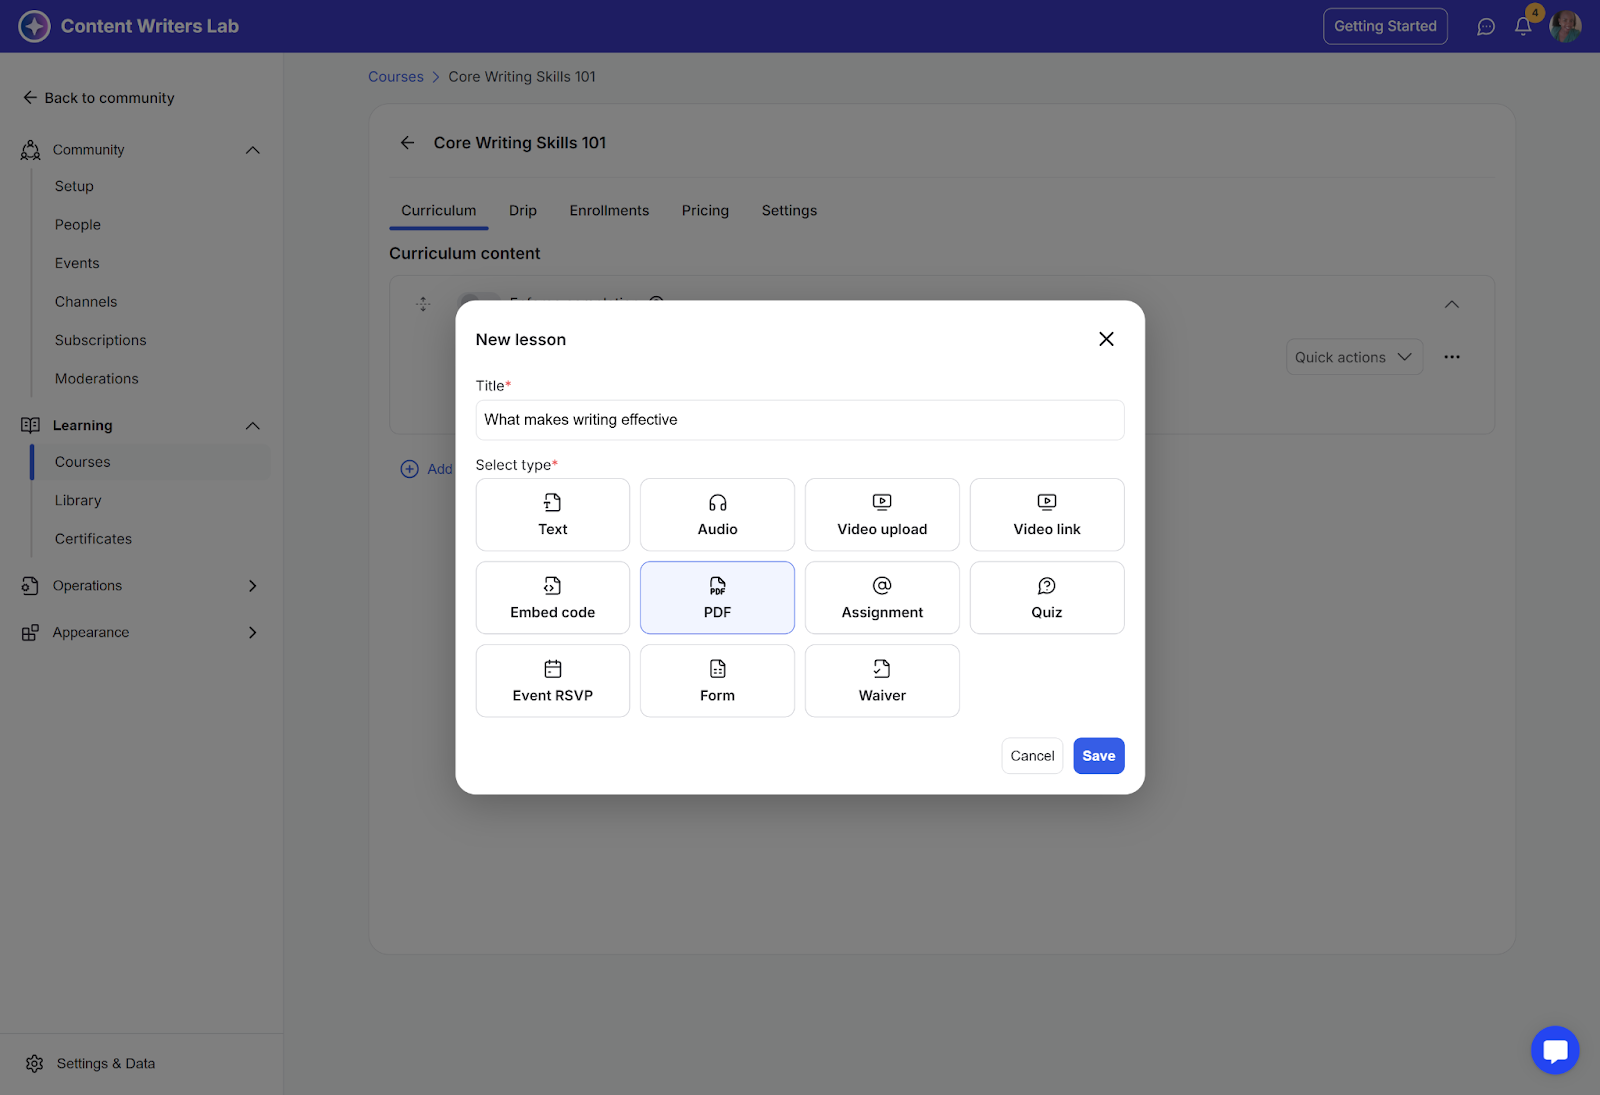Screen dimensions: 1600x1095
Task: Select the Quiz lesson type
Action: [x=1046, y=597]
